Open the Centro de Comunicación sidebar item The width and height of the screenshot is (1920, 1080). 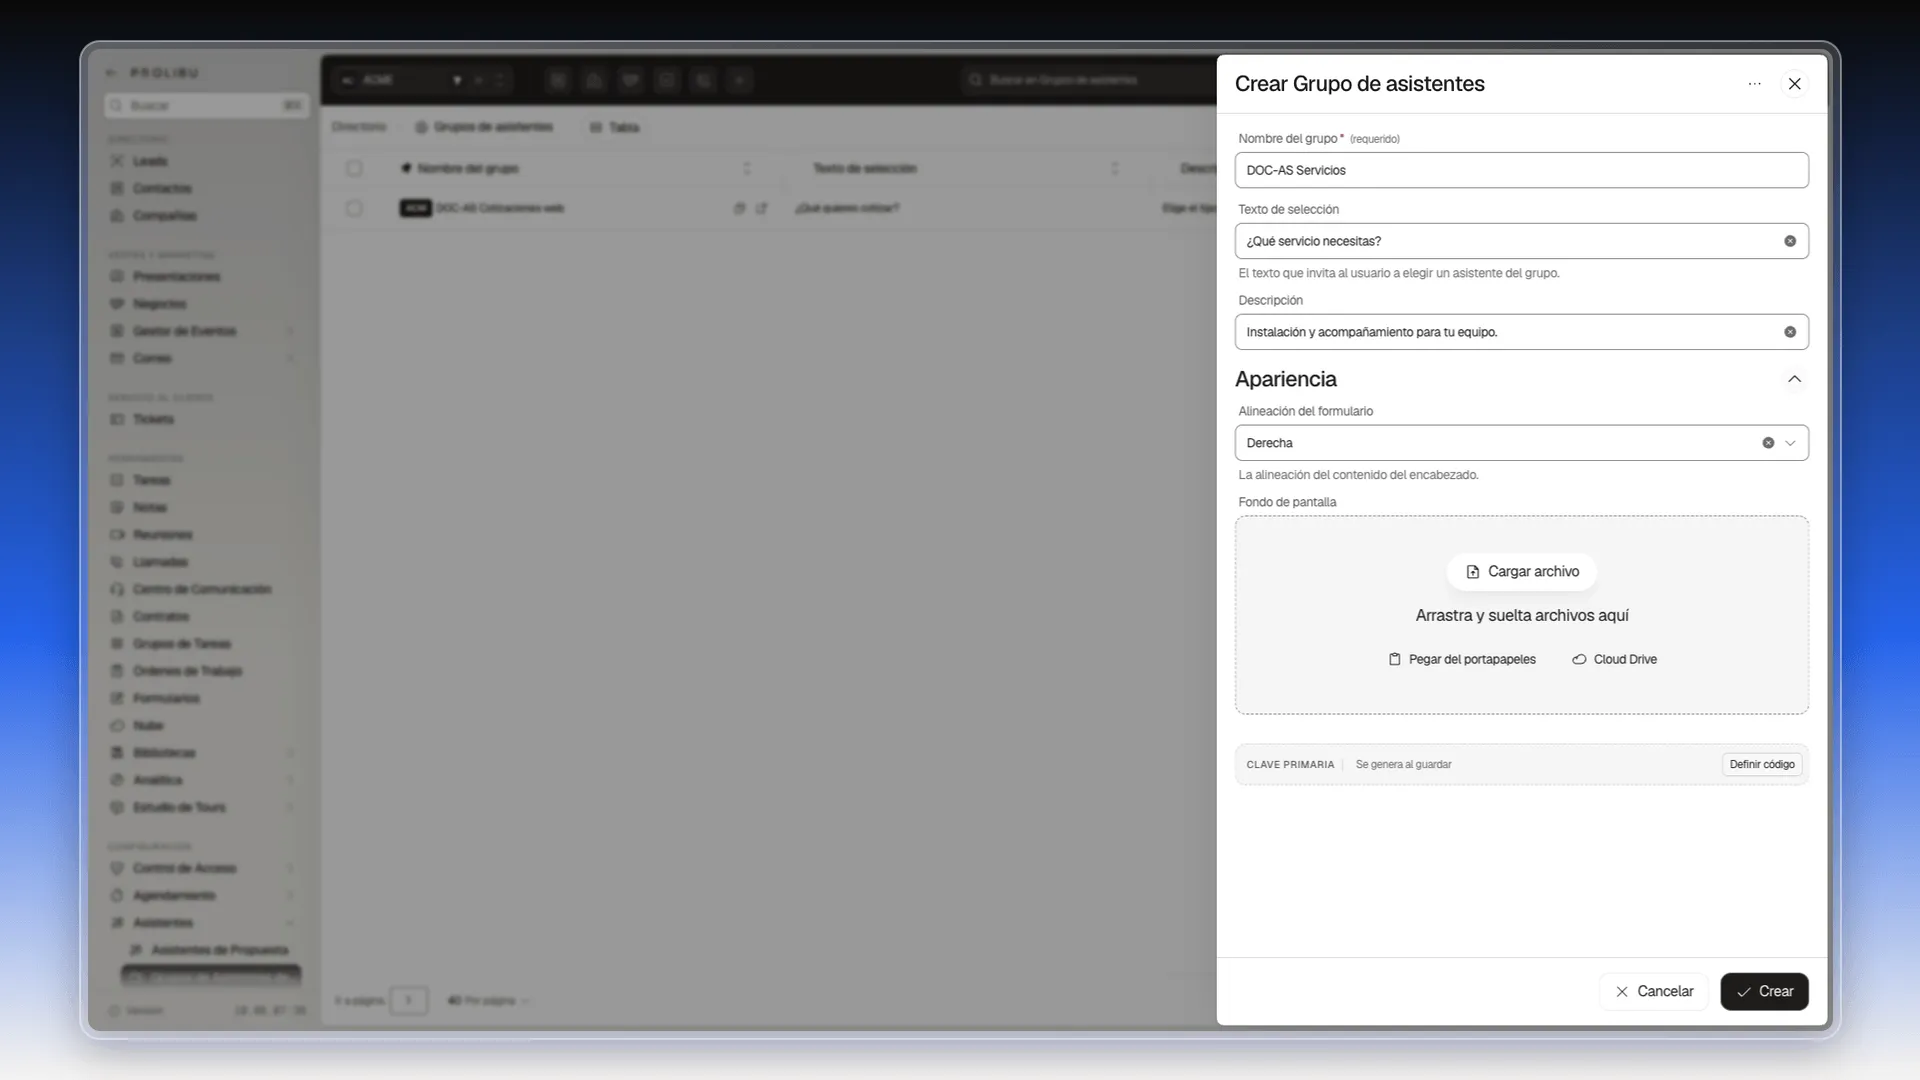pyautogui.click(x=202, y=589)
